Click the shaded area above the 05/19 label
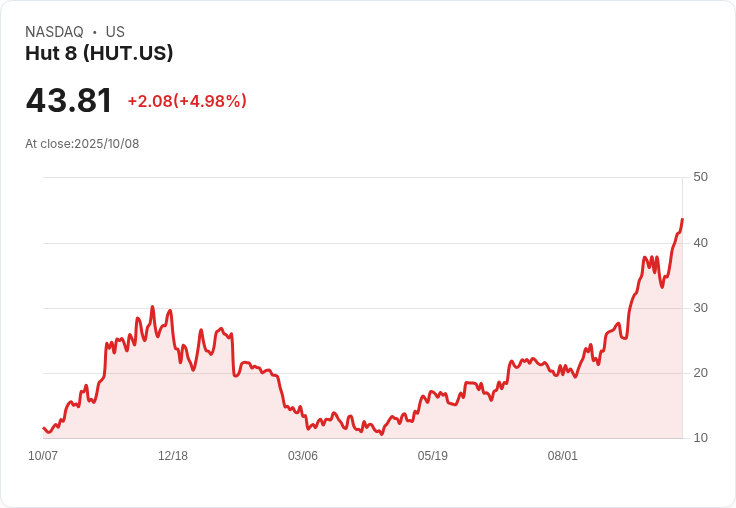 coord(433,420)
